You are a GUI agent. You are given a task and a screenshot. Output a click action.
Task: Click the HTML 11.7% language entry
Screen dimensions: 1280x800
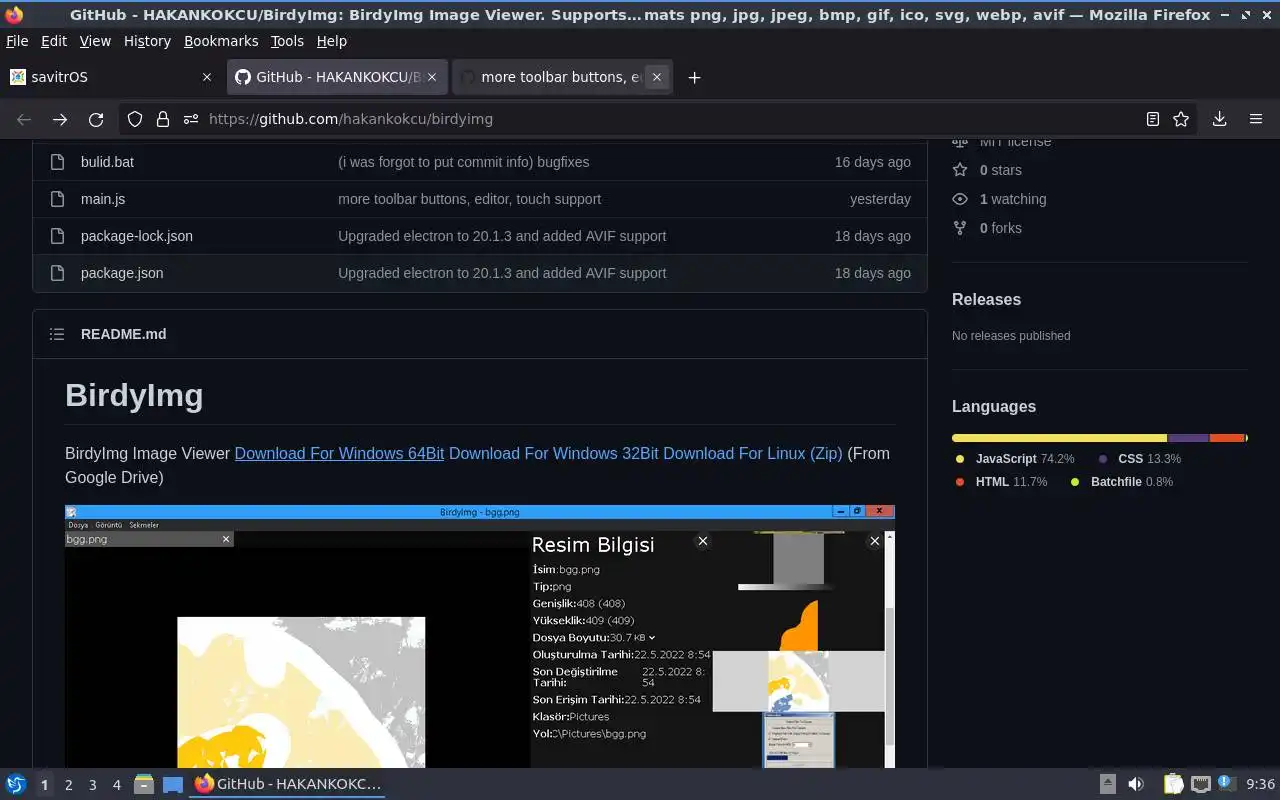coord(1001,482)
